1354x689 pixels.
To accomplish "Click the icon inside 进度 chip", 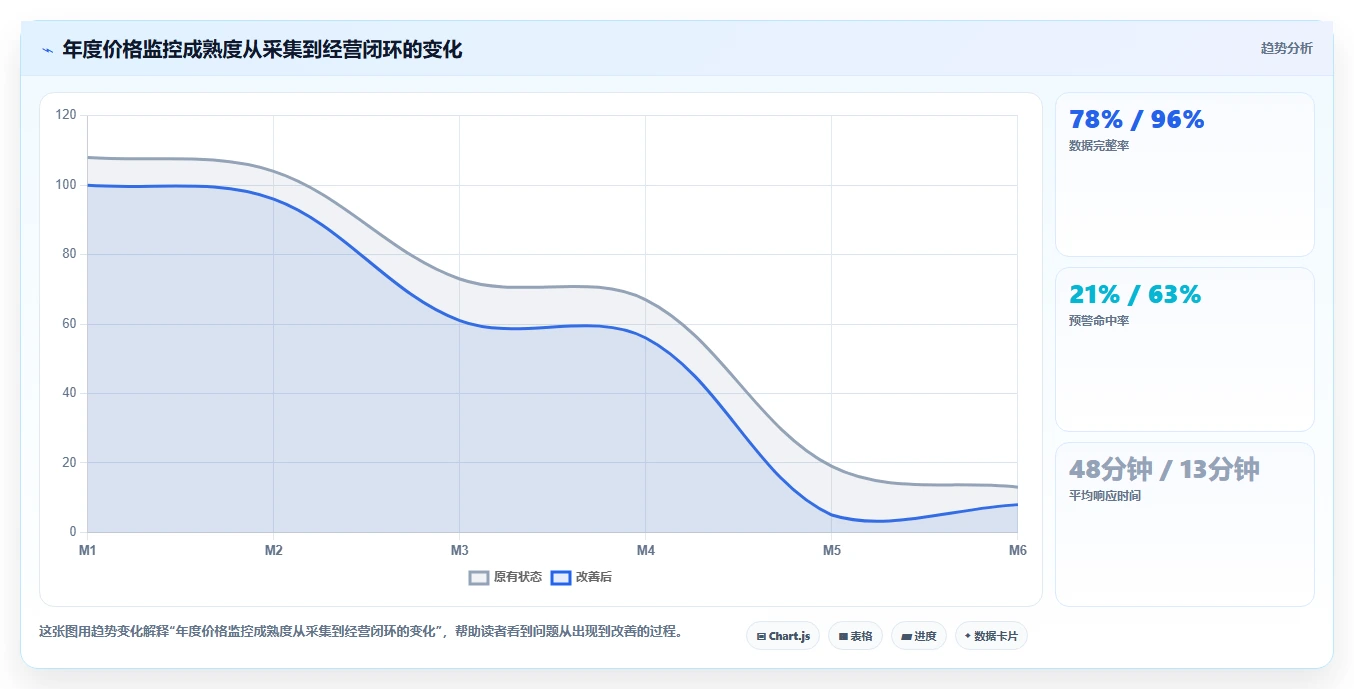I will [906, 636].
